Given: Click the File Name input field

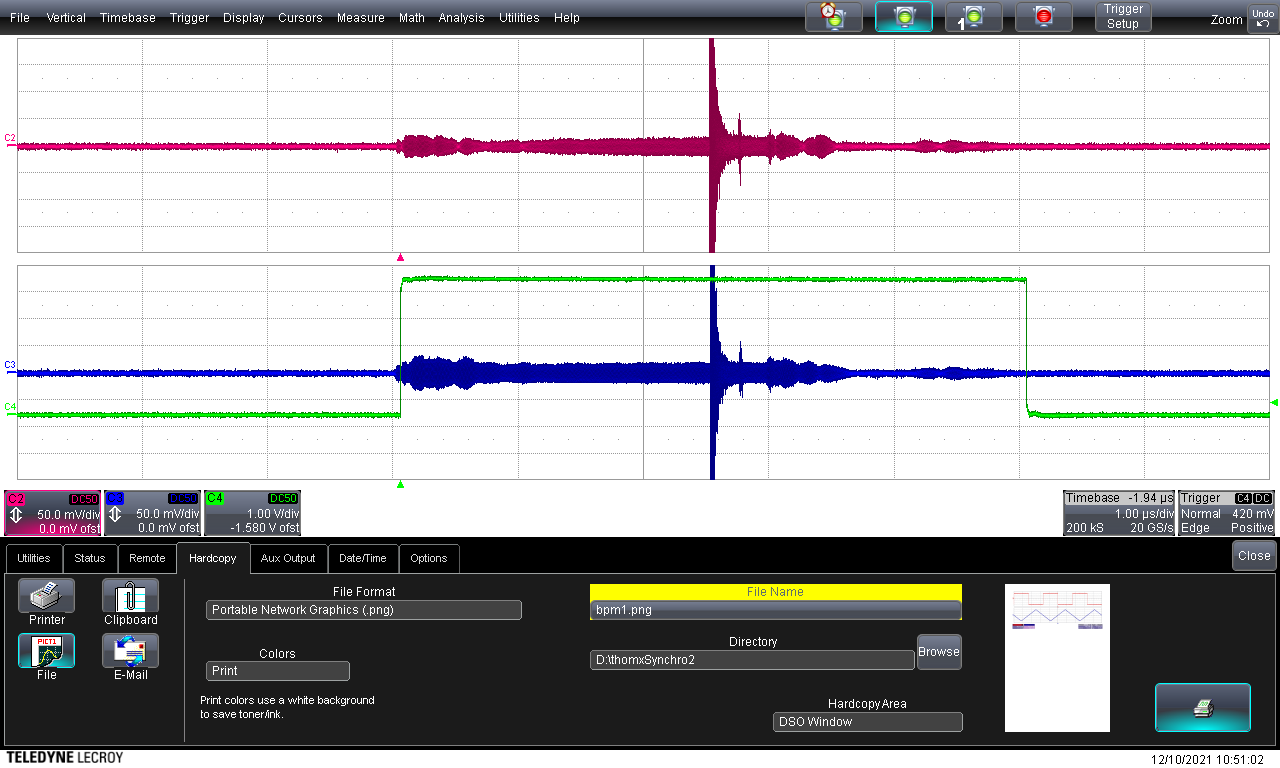Looking at the screenshot, I should click(x=775, y=610).
